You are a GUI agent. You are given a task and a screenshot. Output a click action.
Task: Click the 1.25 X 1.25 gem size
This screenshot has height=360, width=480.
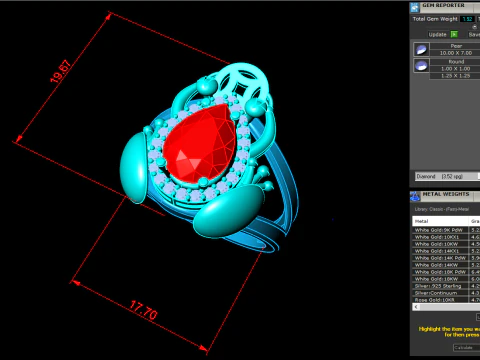click(x=456, y=76)
